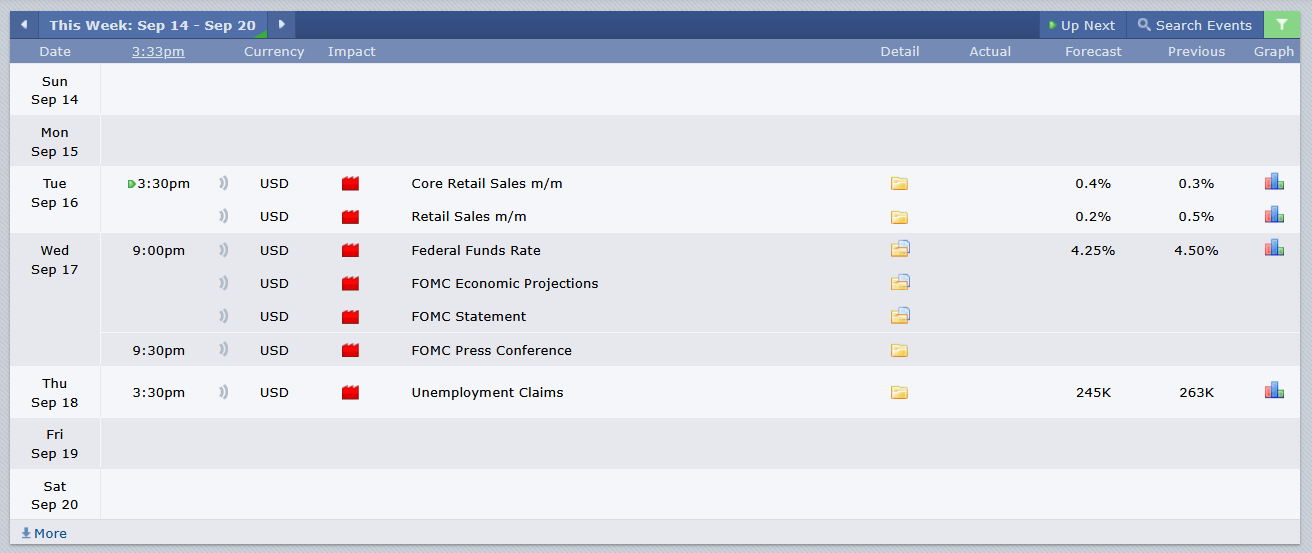Click the 3:33pm time setting link
The width and height of the screenshot is (1312, 553).
point(158,51)
